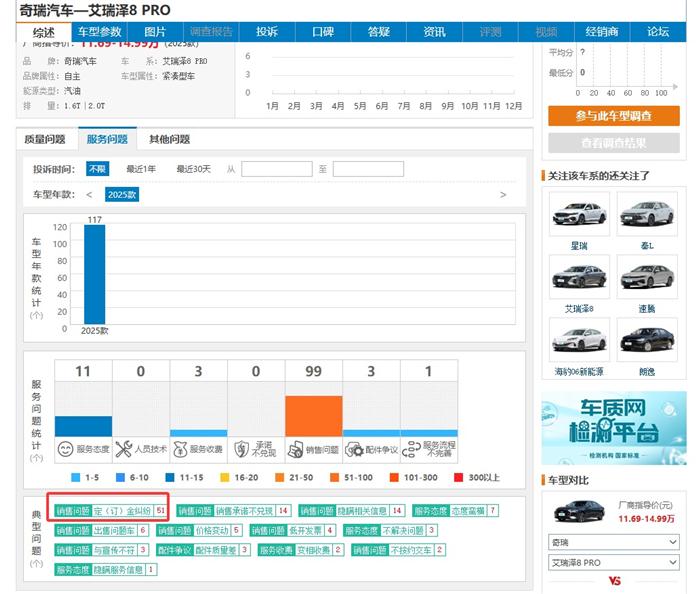Click the start date input after 从
The height and width of the screenshot is (594, 700).
[276, 169]
